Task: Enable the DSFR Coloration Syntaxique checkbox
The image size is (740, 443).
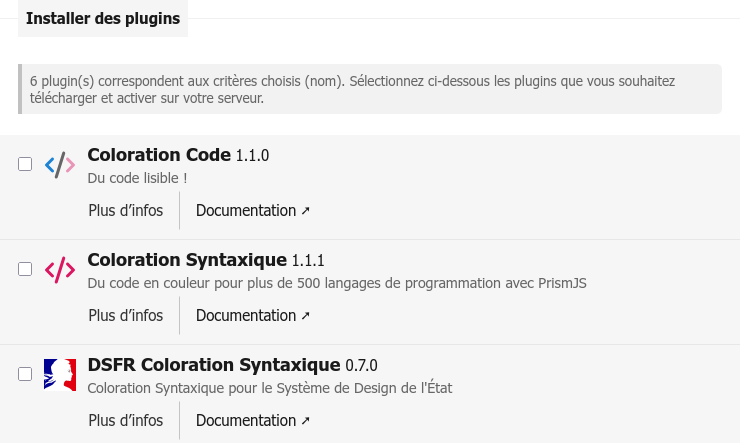Action: (x=25, y=374)
